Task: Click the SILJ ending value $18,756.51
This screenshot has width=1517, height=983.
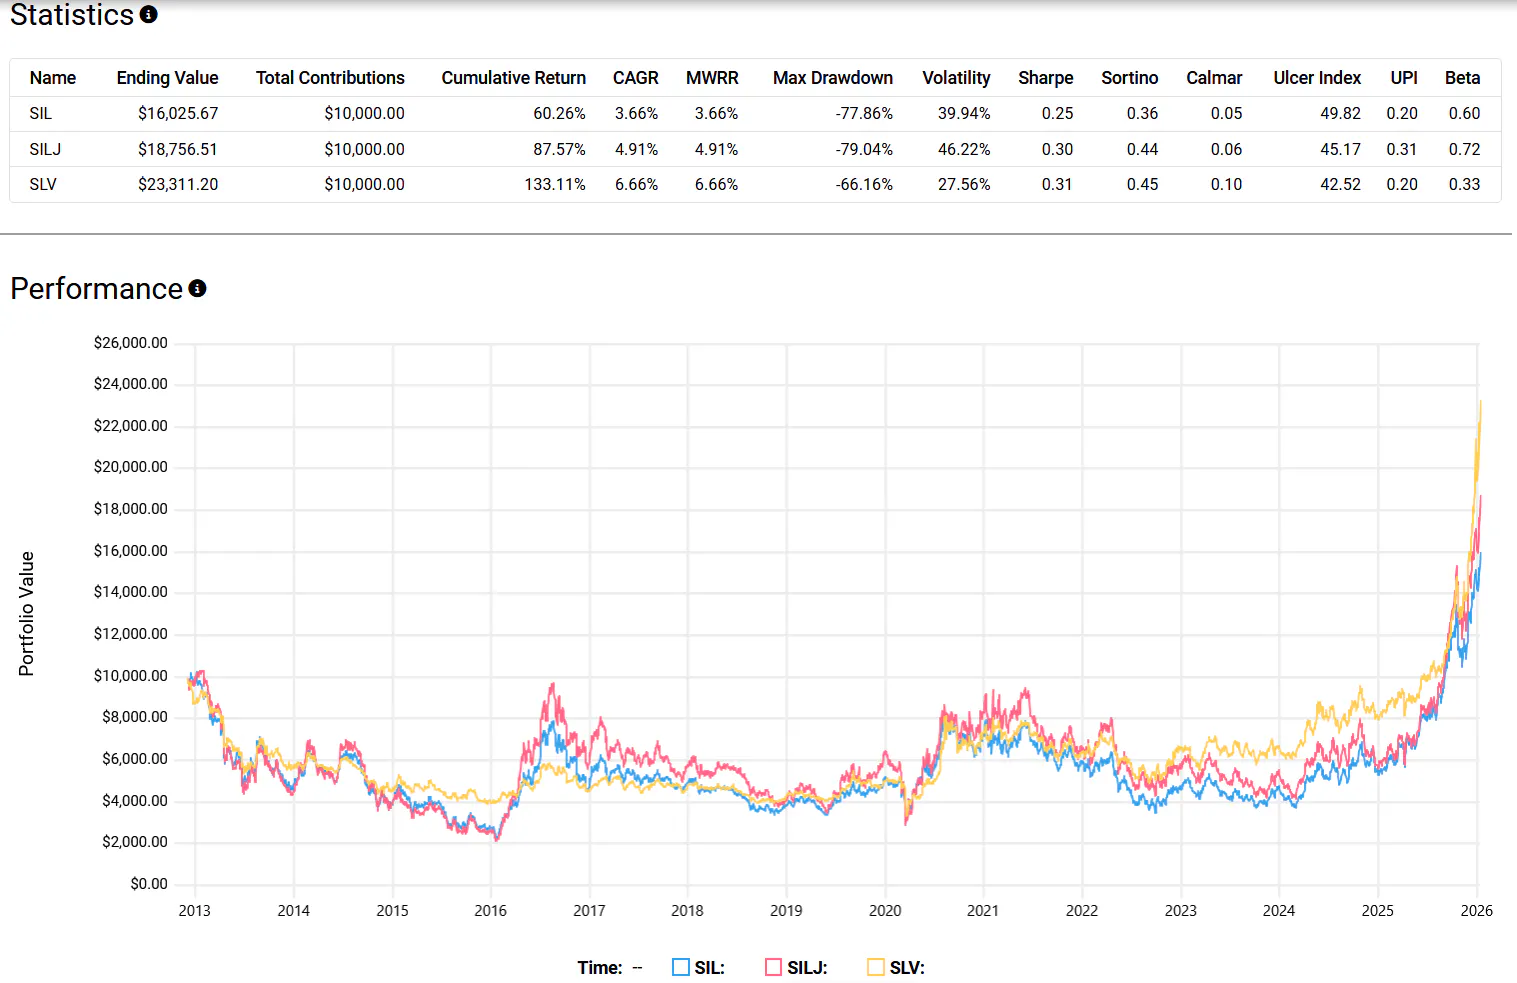Action: click(178, 150)
